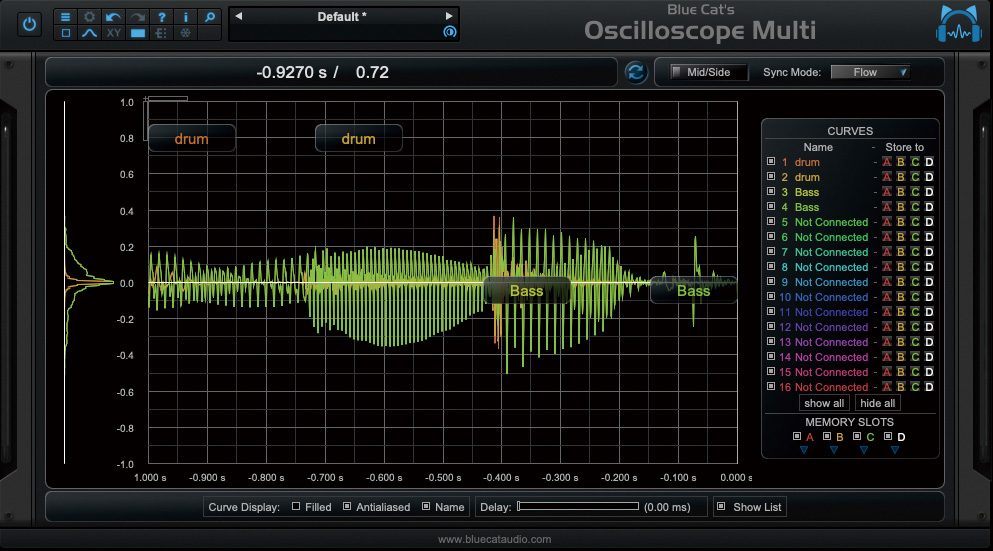Open the main menu hamburger icon

[x=65, y=17]
